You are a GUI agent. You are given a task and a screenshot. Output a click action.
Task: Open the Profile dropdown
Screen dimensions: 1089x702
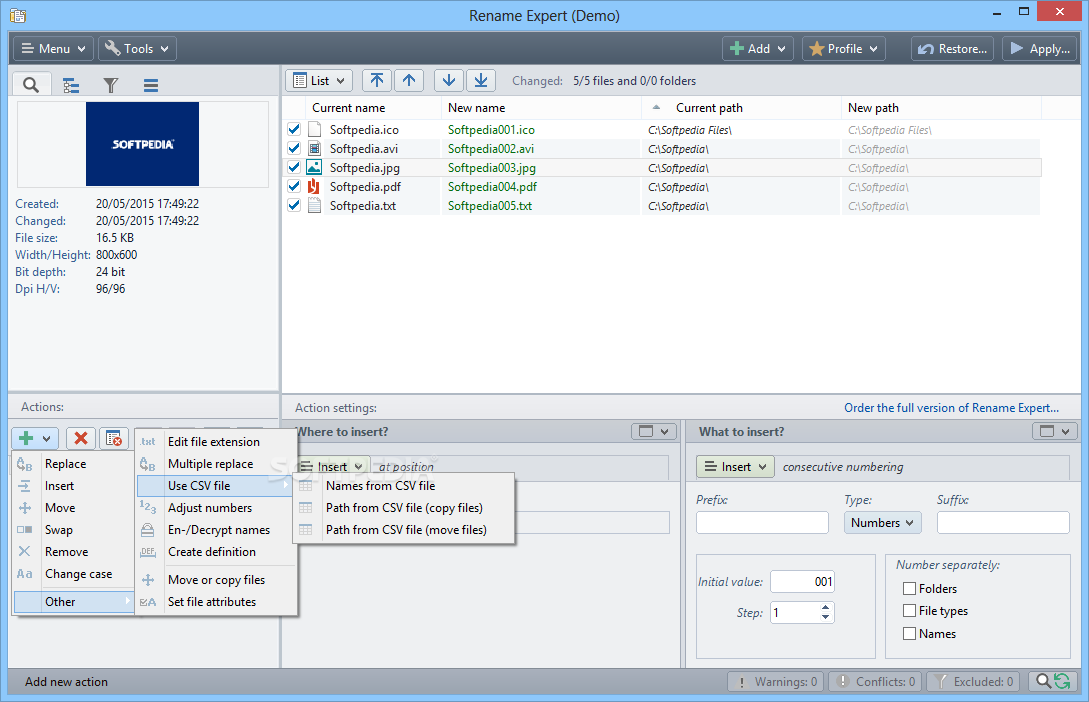coord(844,49)
